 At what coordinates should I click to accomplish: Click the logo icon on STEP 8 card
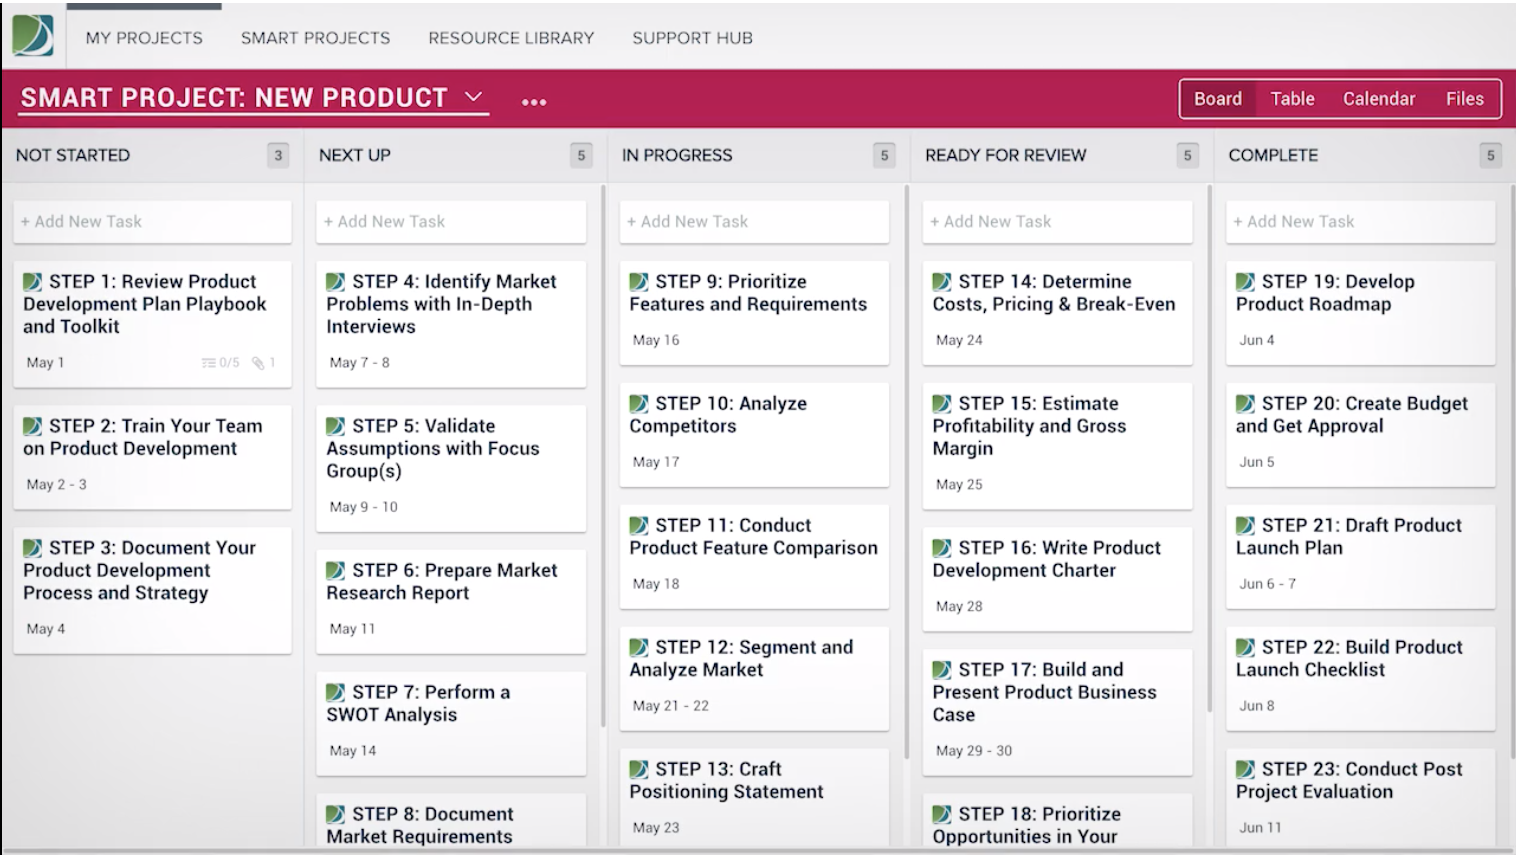[336, 814]
